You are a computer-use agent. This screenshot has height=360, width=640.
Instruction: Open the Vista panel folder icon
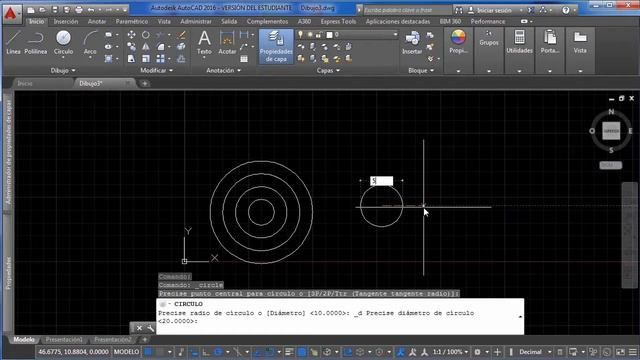click(x=580, y=42)
